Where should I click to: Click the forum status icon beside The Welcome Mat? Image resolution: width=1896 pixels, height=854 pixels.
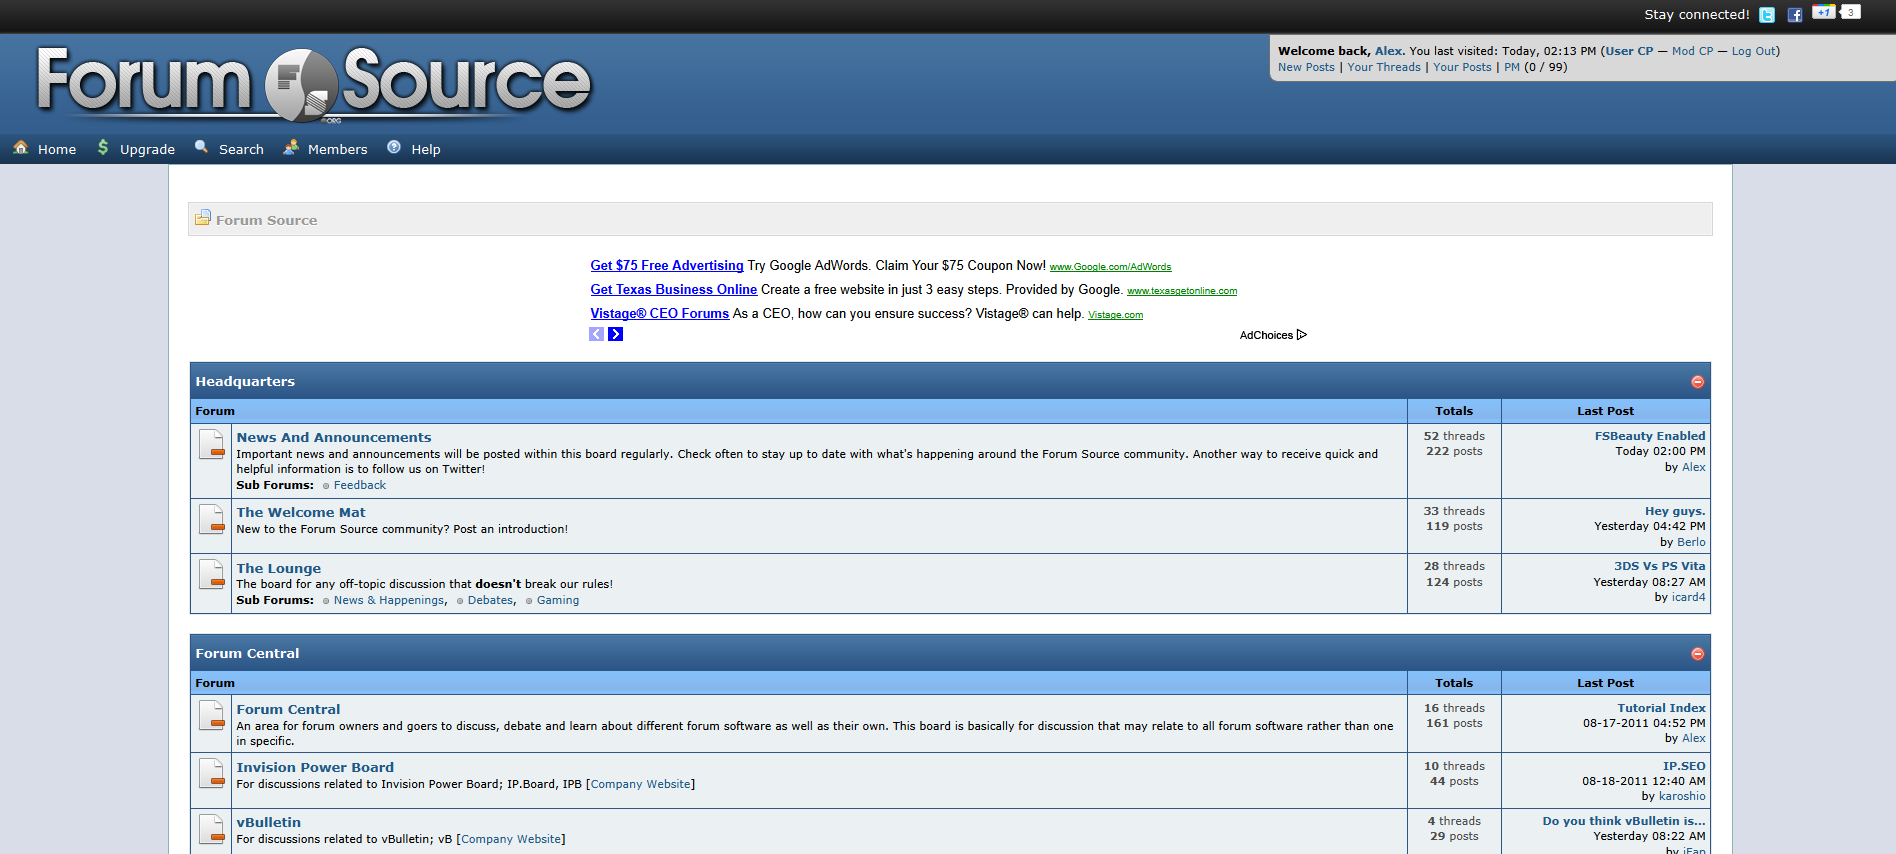212,519
